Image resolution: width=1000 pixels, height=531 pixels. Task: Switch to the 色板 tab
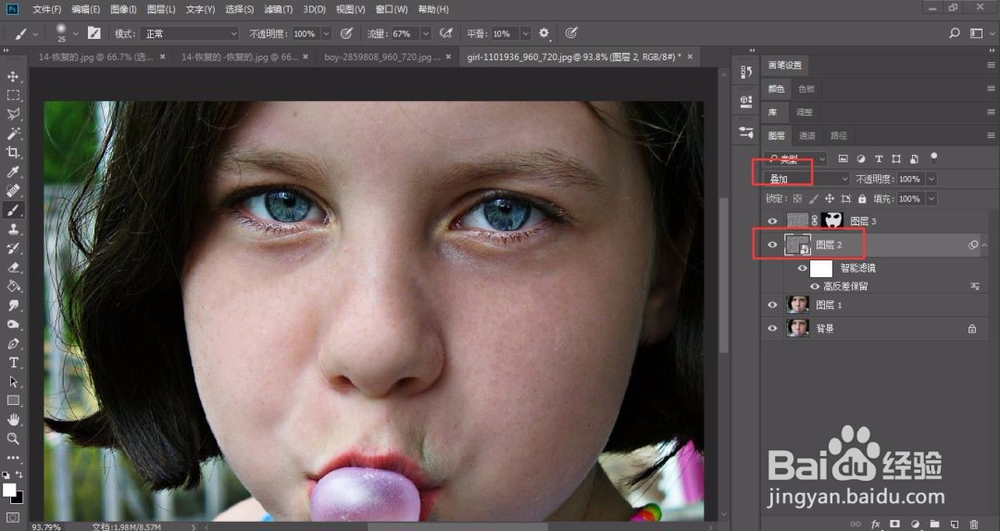pos(807,89)
